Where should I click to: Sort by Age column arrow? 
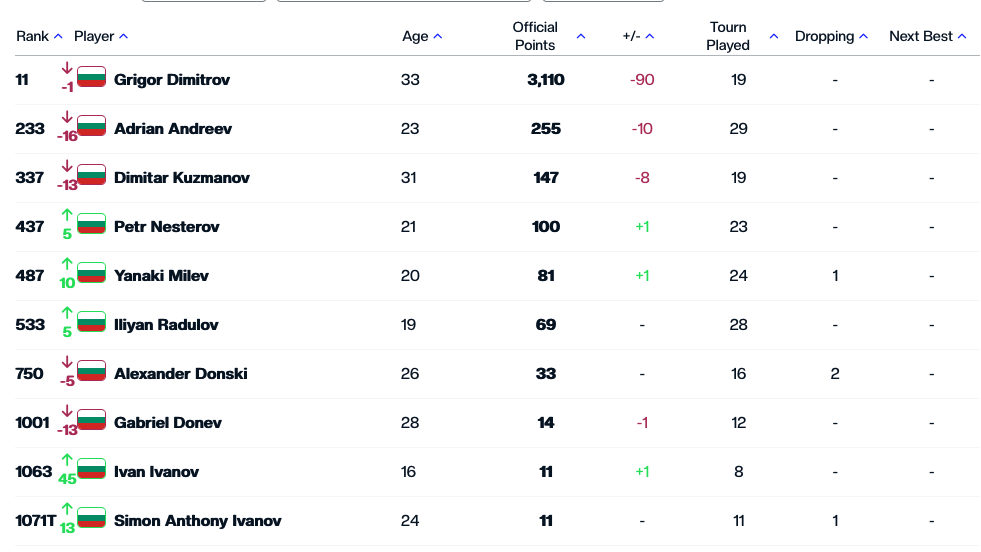click(x=438, y=37)
